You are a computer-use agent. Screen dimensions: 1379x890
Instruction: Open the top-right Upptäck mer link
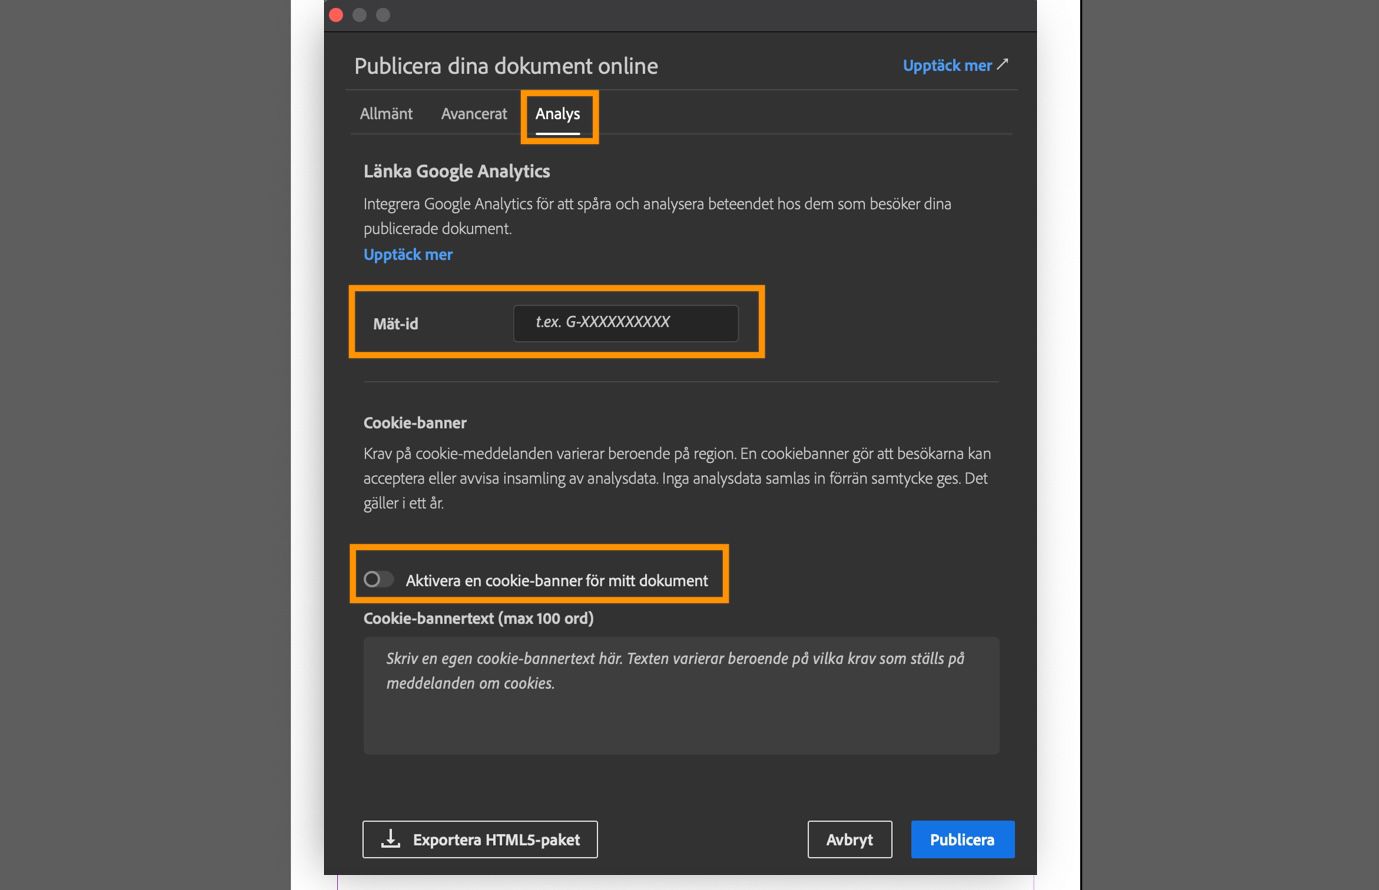[x=955, y=66]
